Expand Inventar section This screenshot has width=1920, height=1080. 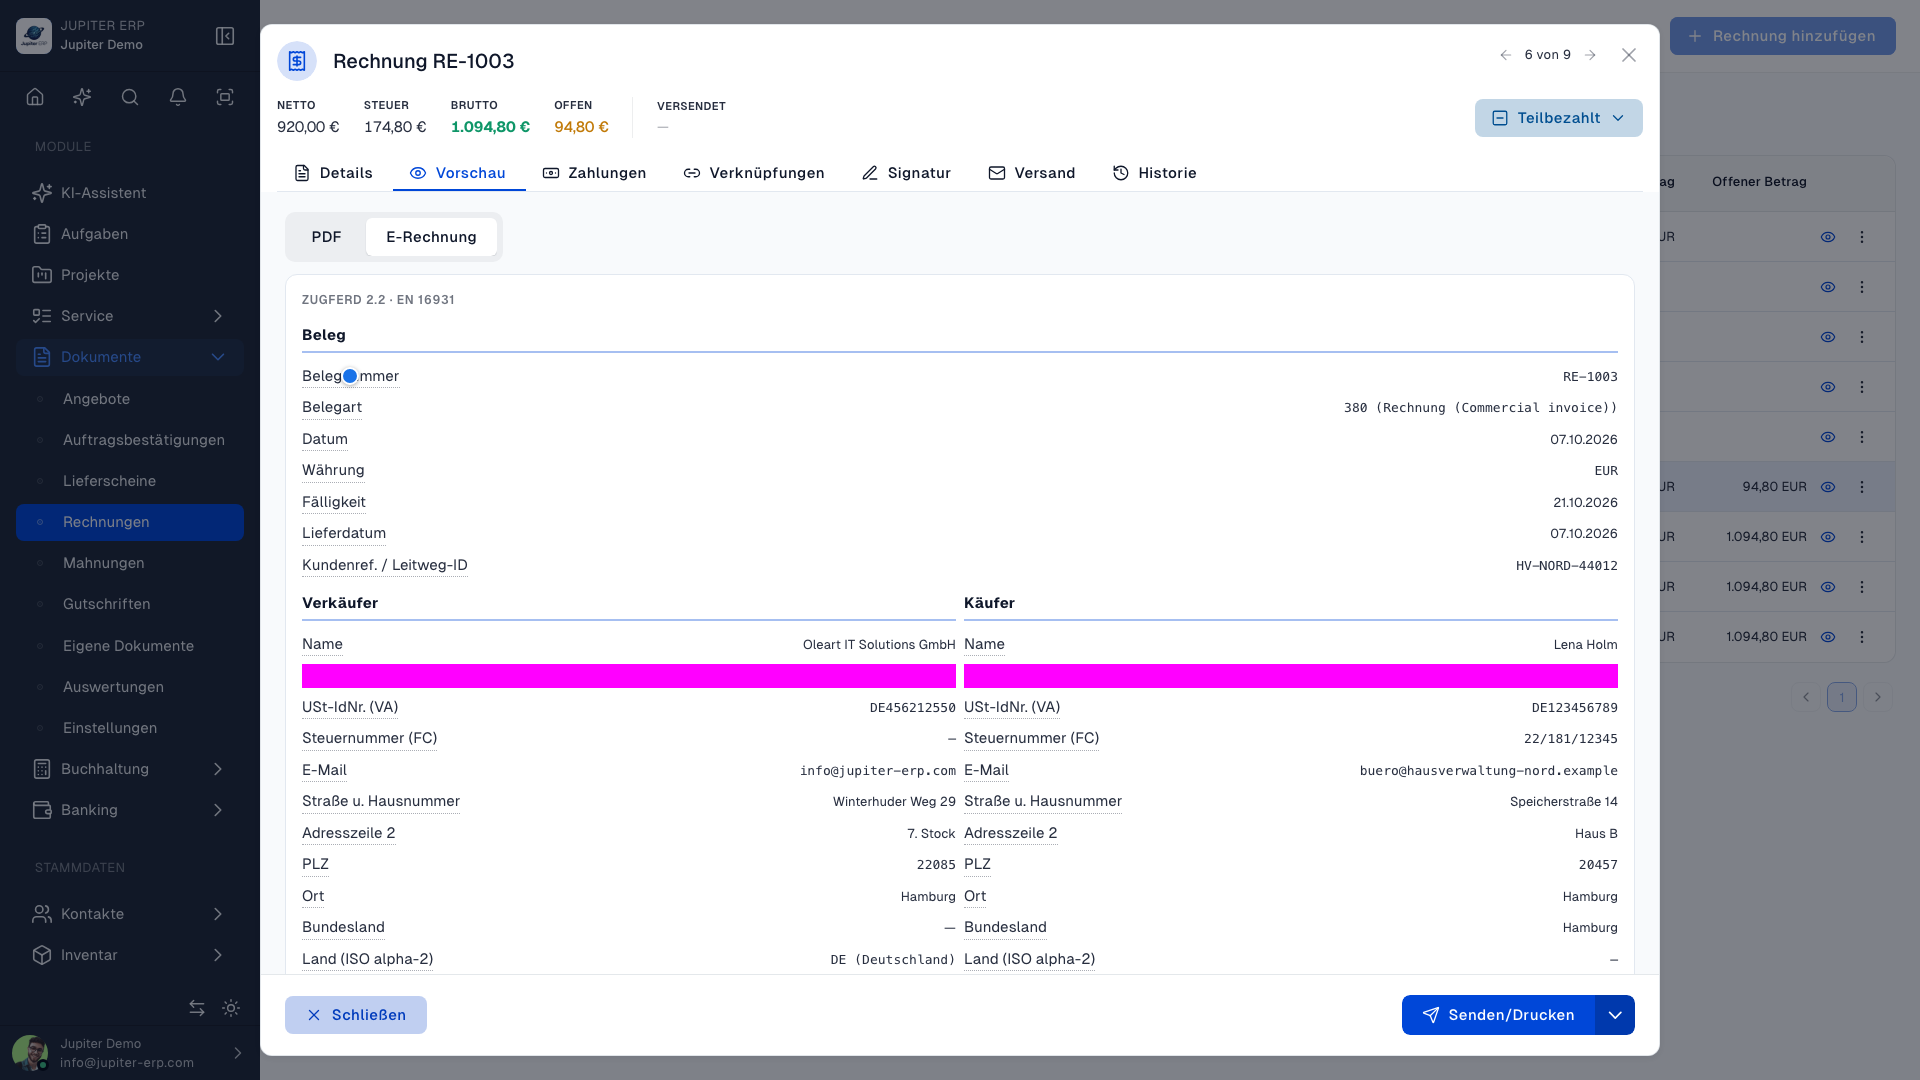(x=130, y=955)
